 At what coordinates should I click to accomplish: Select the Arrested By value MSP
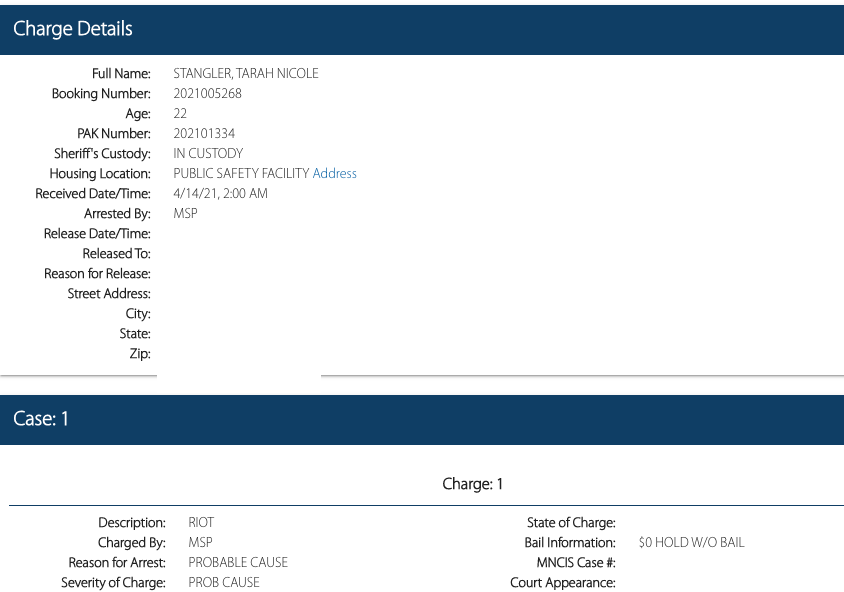click(185, 213)
